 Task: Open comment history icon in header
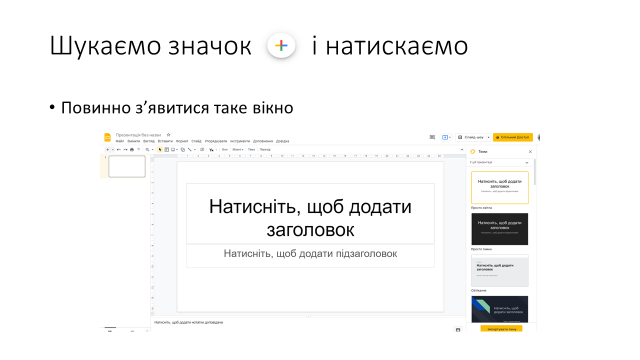click(x=432, y=137)
